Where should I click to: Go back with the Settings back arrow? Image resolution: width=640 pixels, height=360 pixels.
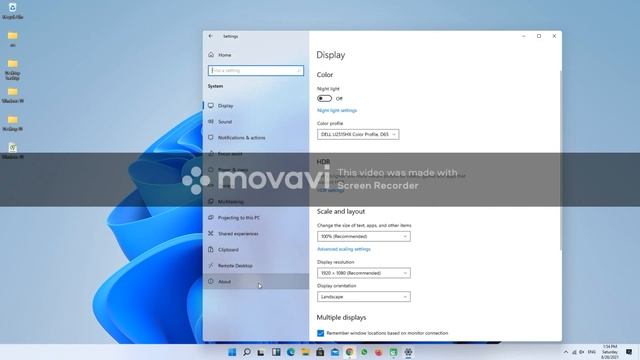pyautogui.click(x=211, y=36)
